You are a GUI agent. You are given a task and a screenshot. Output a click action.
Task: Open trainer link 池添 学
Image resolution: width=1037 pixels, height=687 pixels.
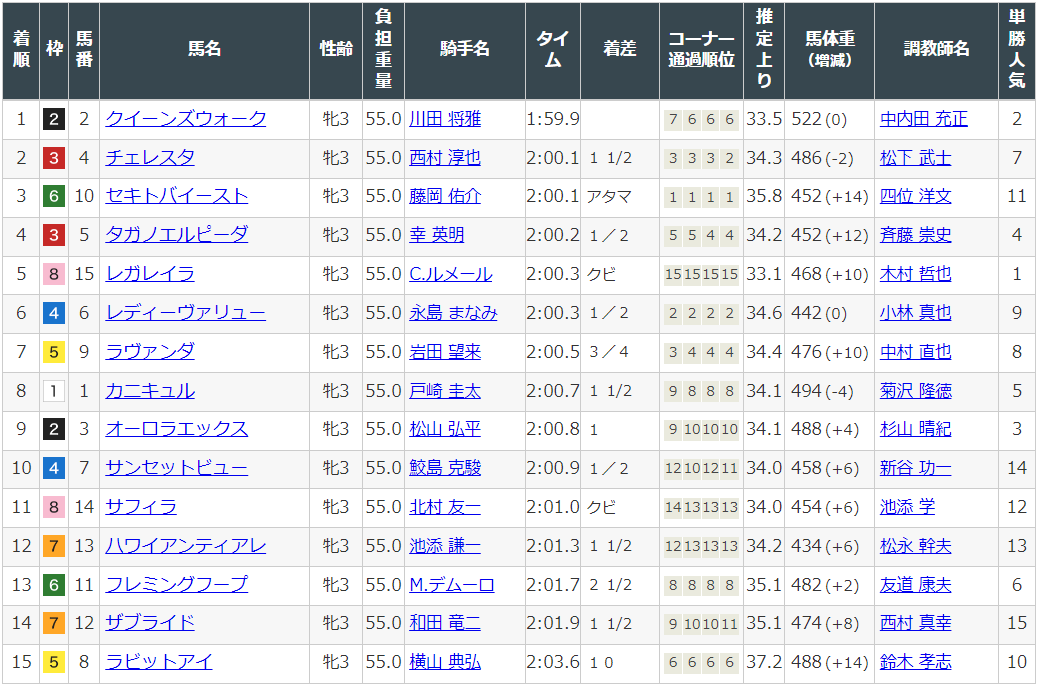point(907,507)
